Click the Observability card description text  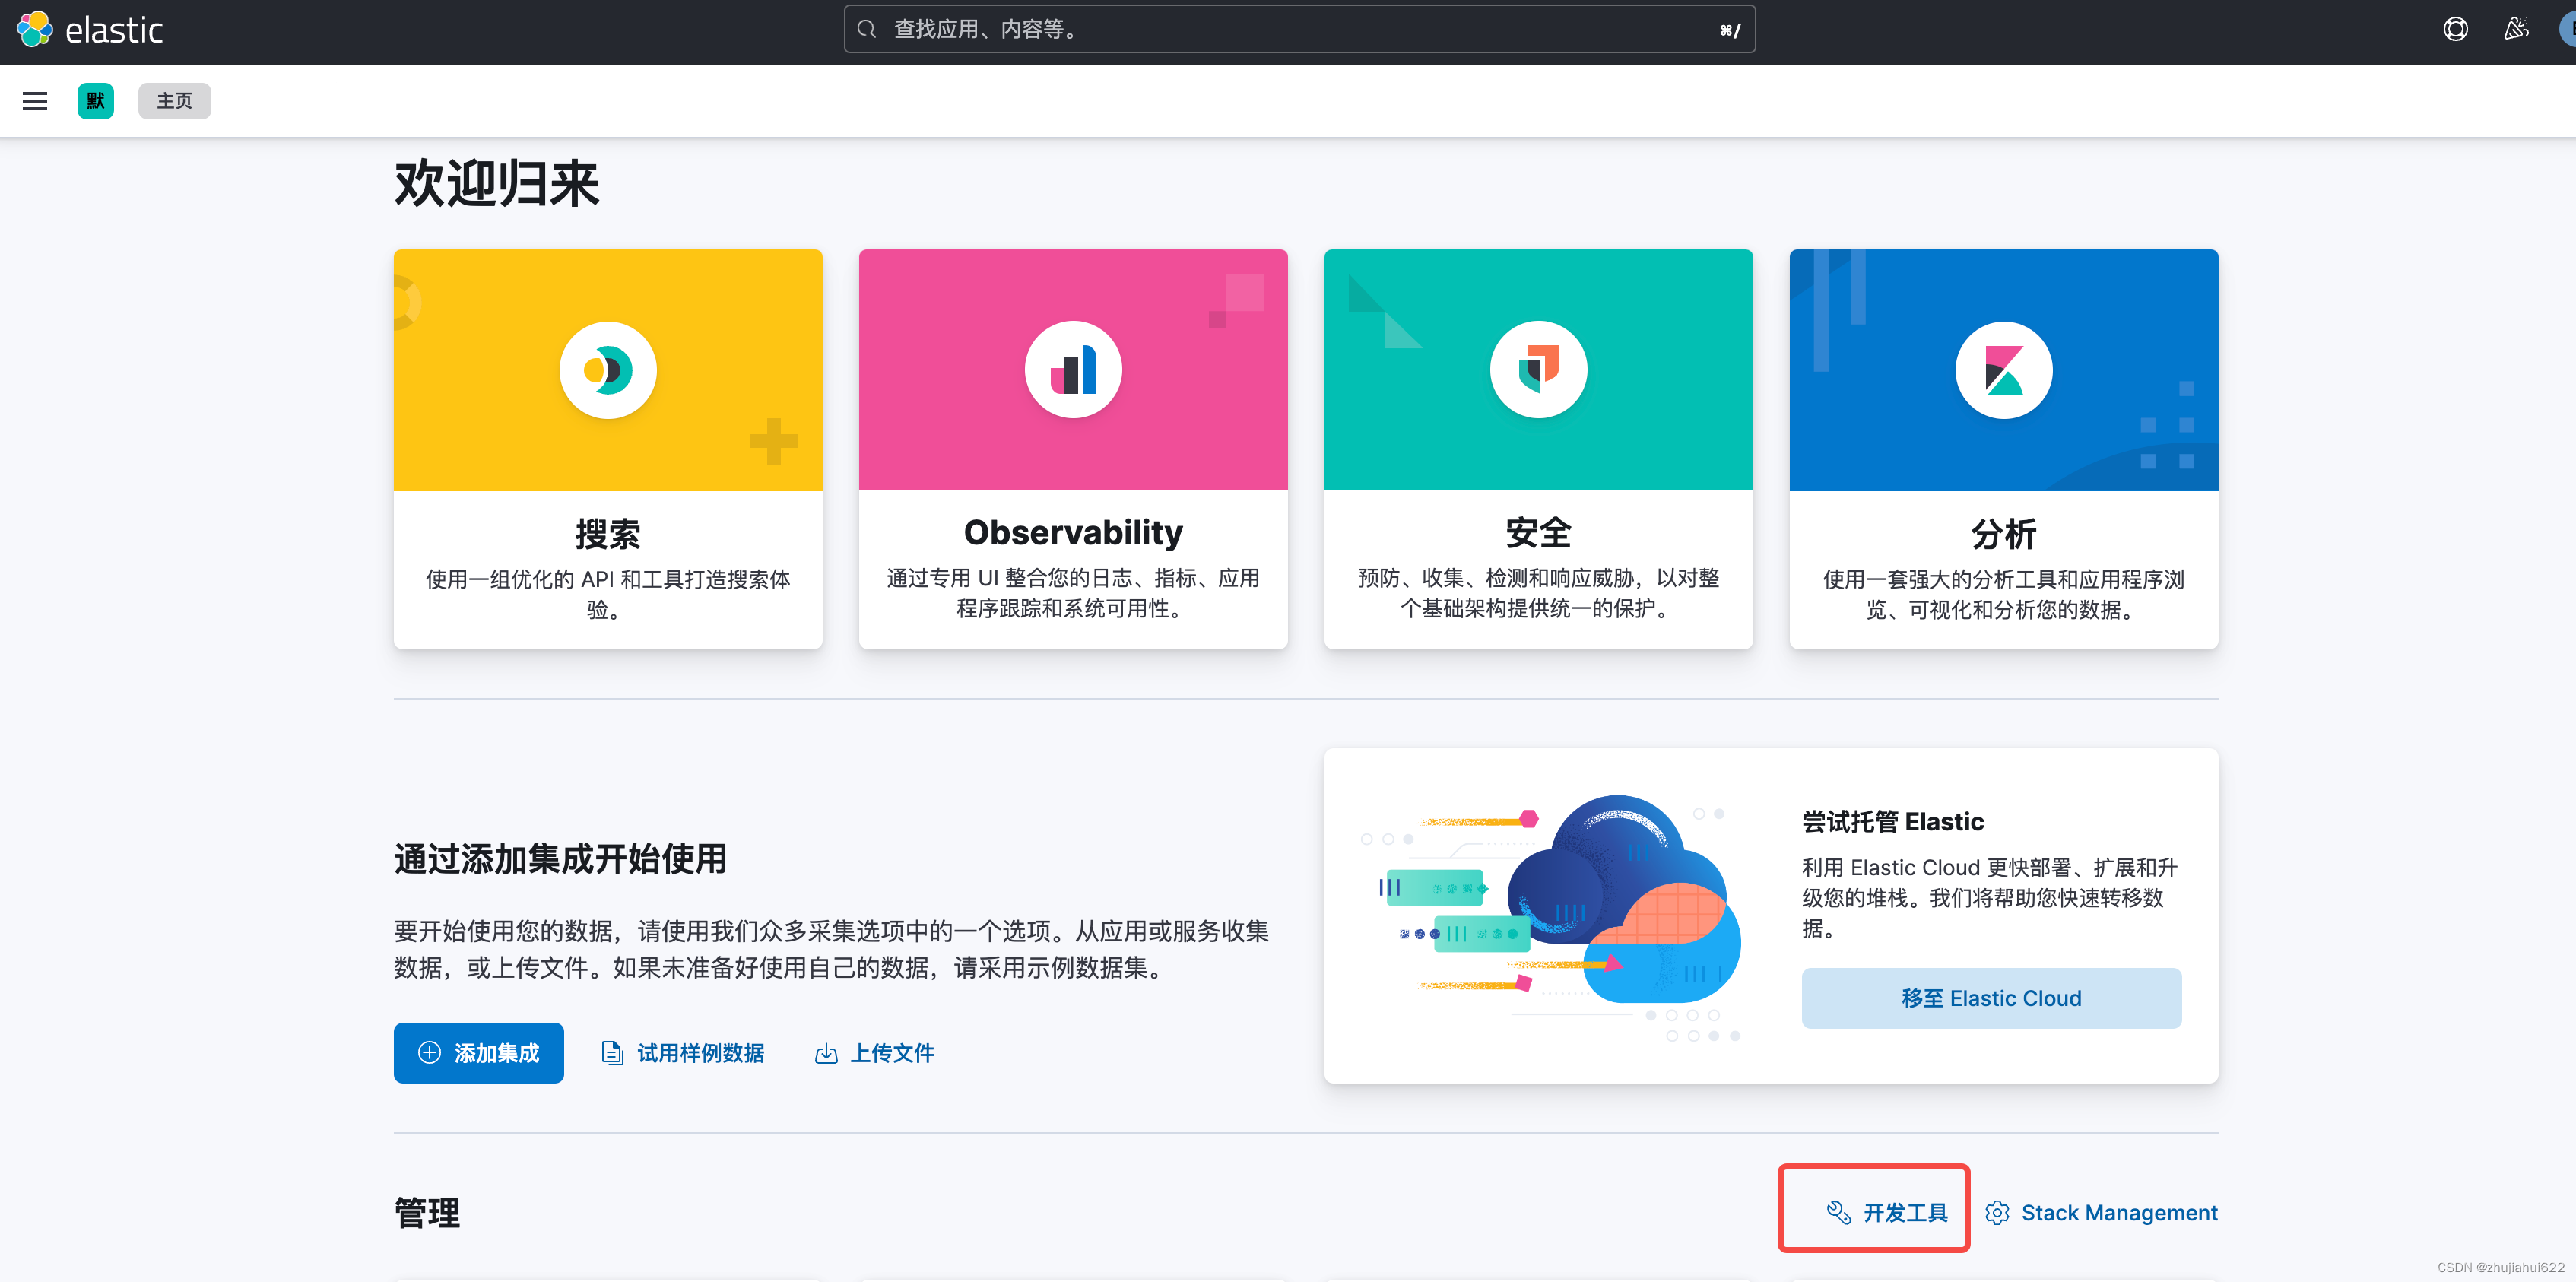tap(1073, 593)
